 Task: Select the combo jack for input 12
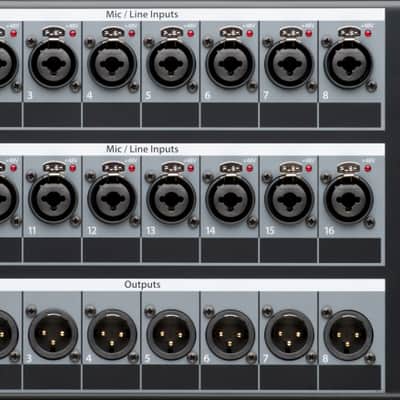[x=112, y=199]
